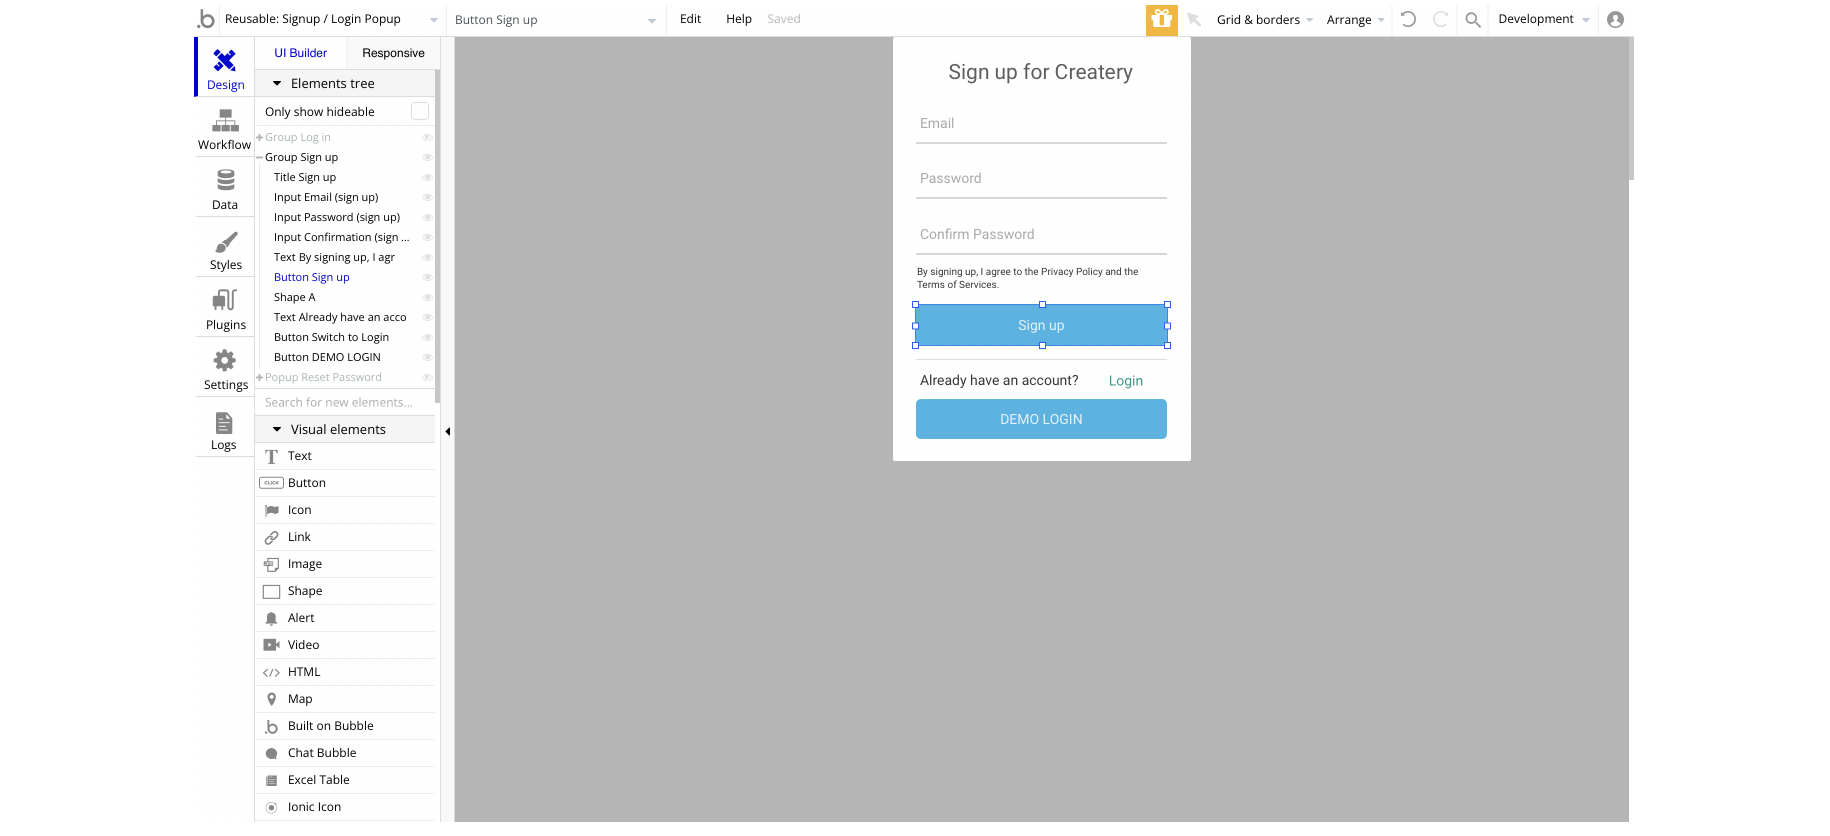Expand the Popup Reset Password tree node
1830x836 pixels.
coord(260,377)
